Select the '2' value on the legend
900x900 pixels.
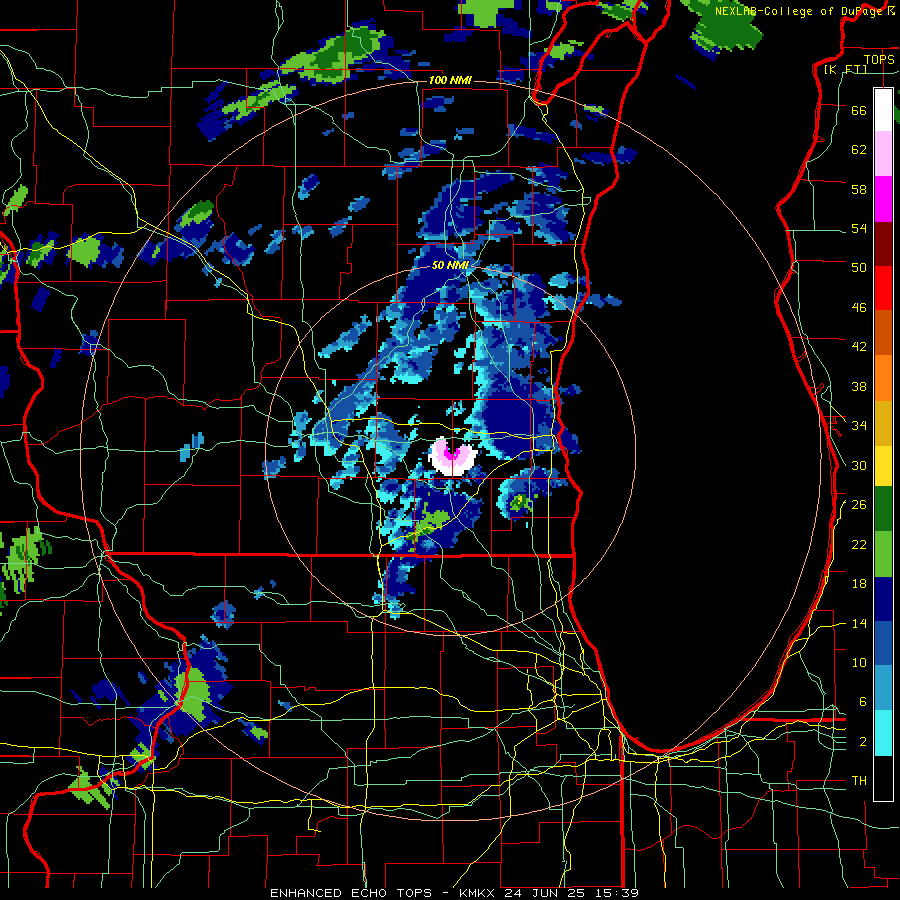(x=863, y=742)
